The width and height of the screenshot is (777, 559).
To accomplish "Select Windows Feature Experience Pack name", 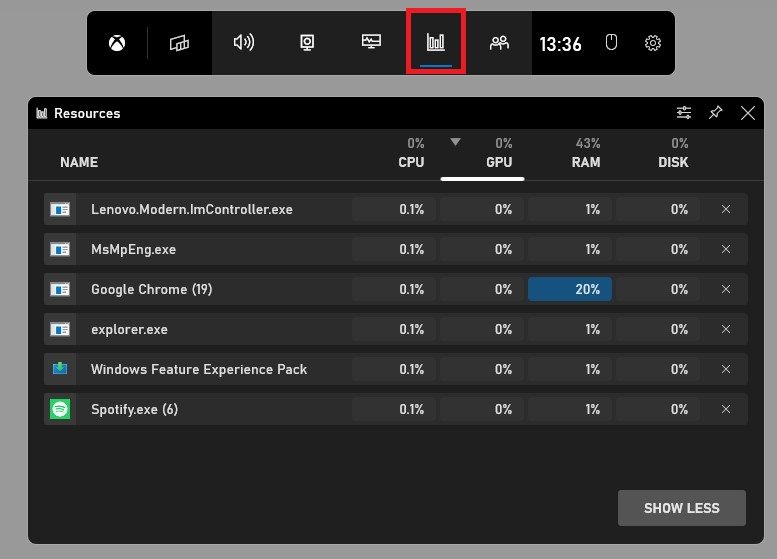I will tap(199, 369).
